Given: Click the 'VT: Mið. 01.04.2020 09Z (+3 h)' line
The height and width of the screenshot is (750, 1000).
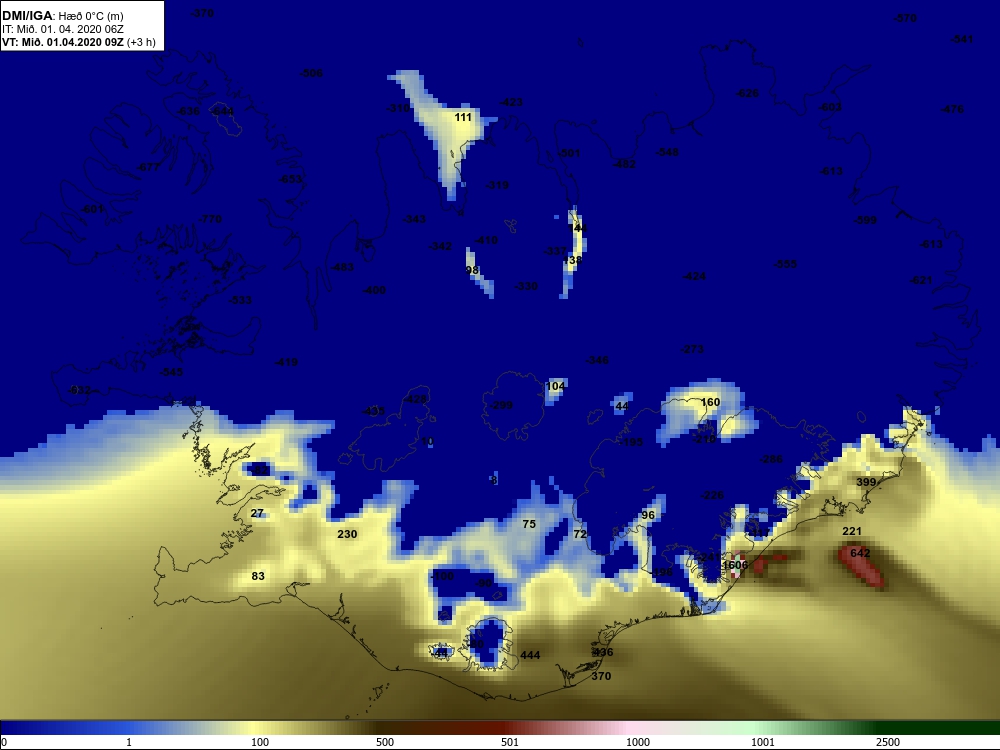Looking at the screenshot, I should [78, 42].
